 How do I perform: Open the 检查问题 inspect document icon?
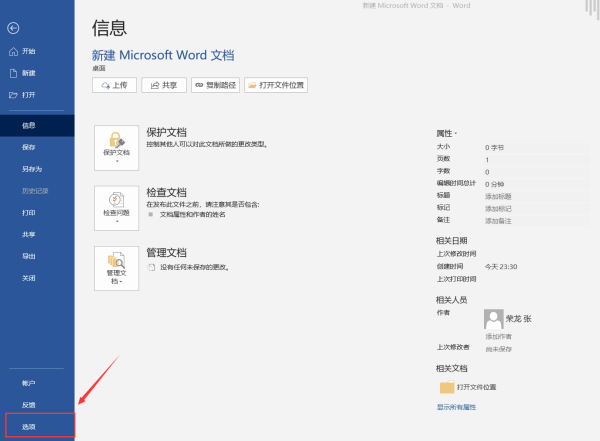click(x=117, y=206)
